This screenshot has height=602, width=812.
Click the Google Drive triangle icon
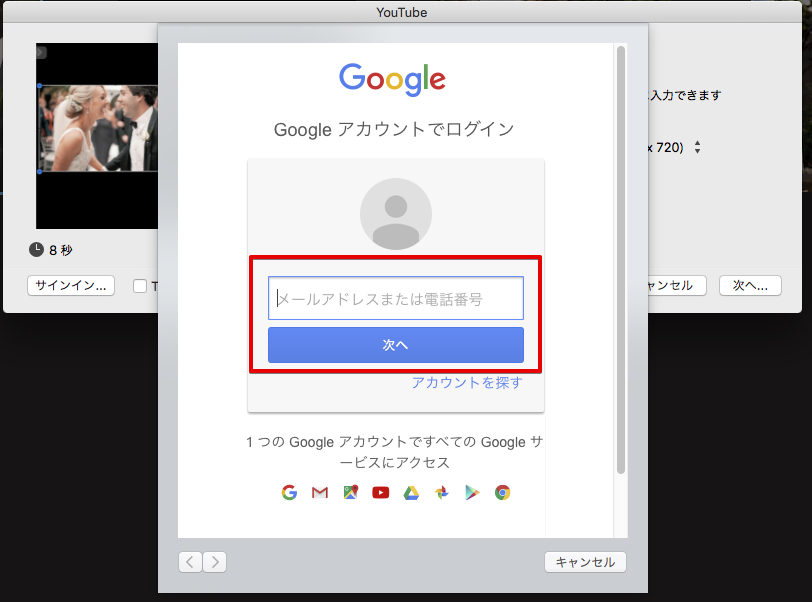411,492
